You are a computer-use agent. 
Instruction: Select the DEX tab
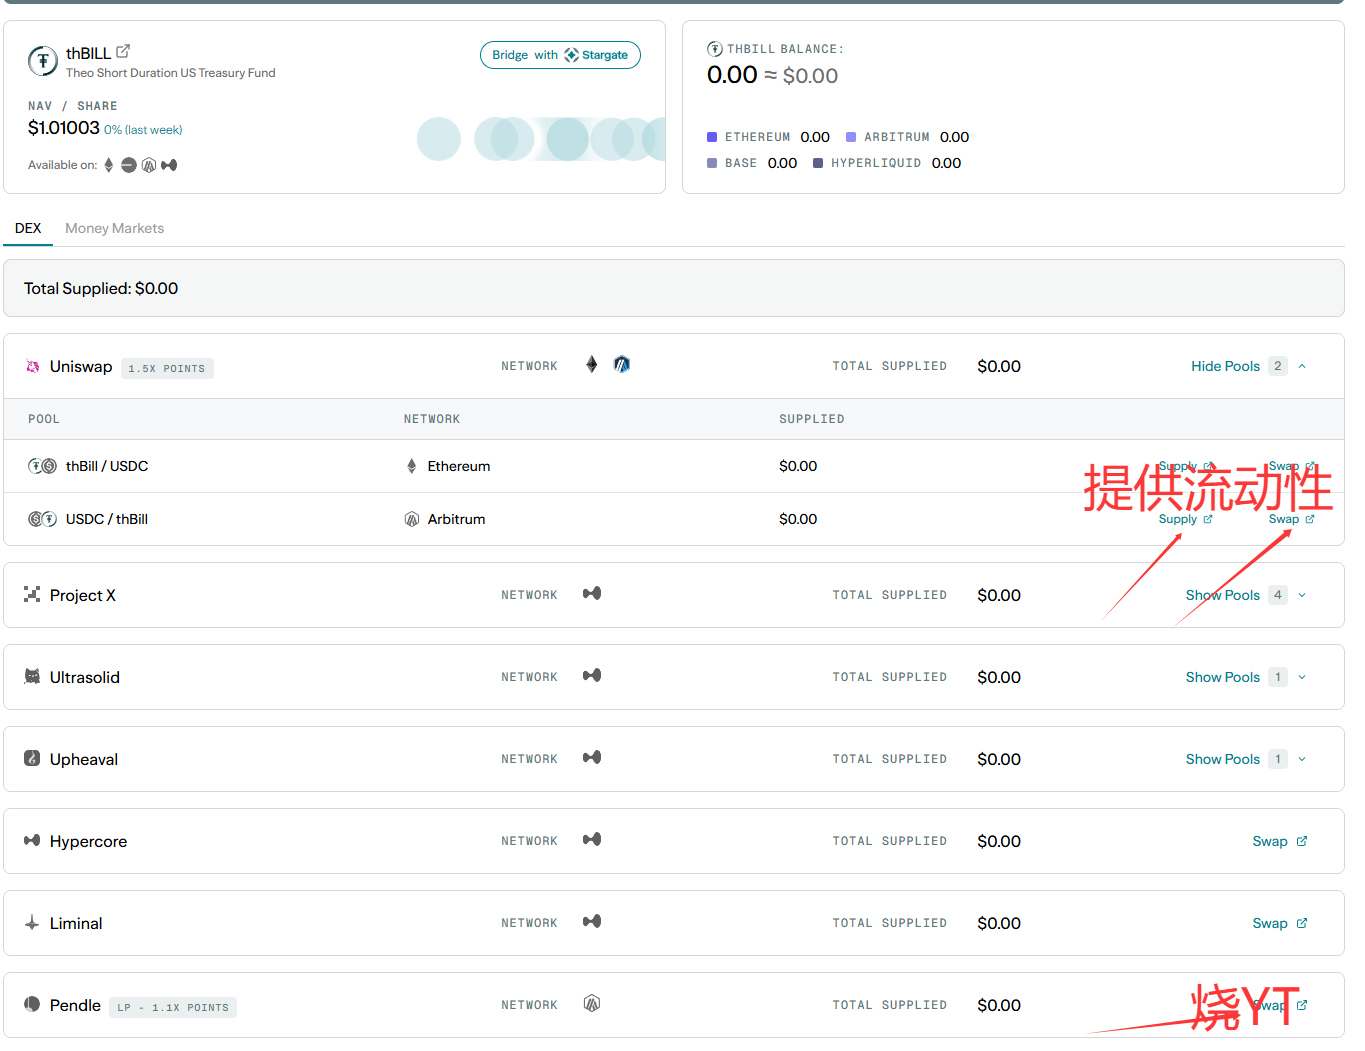click(x=28, y=228)
